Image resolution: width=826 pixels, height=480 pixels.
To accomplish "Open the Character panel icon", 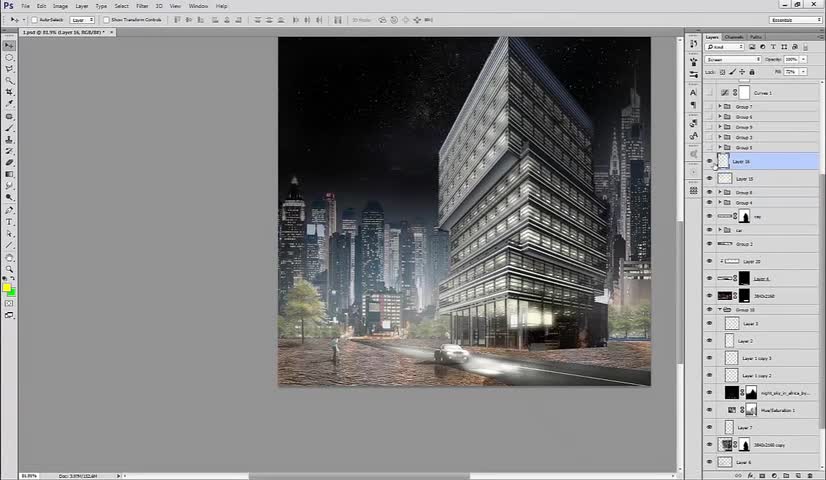I will tap(693, 93).
